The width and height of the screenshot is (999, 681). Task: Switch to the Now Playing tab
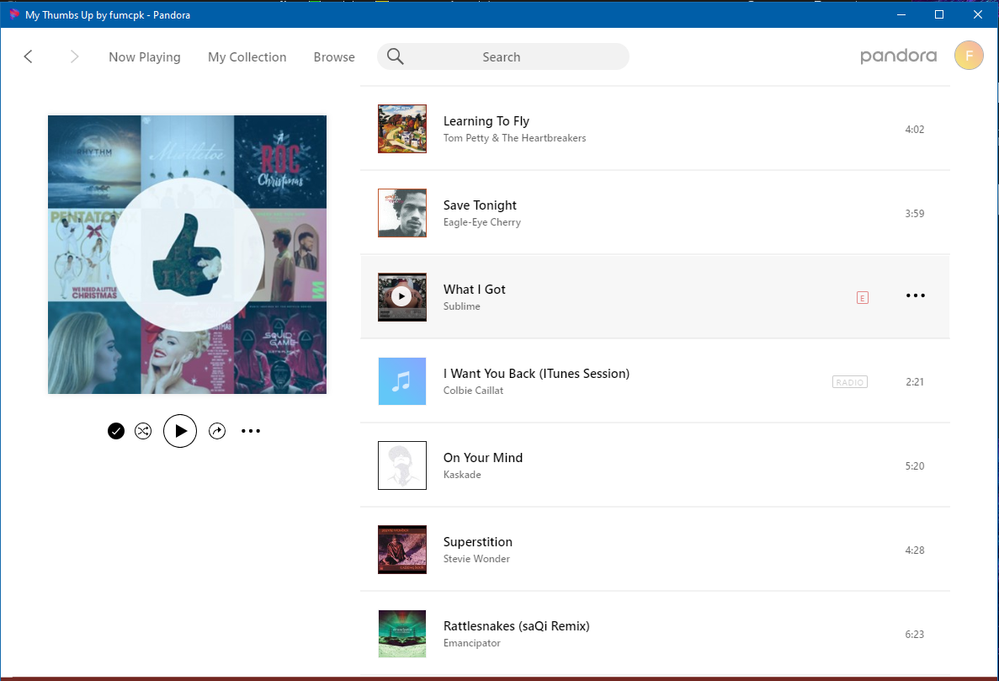144,57
